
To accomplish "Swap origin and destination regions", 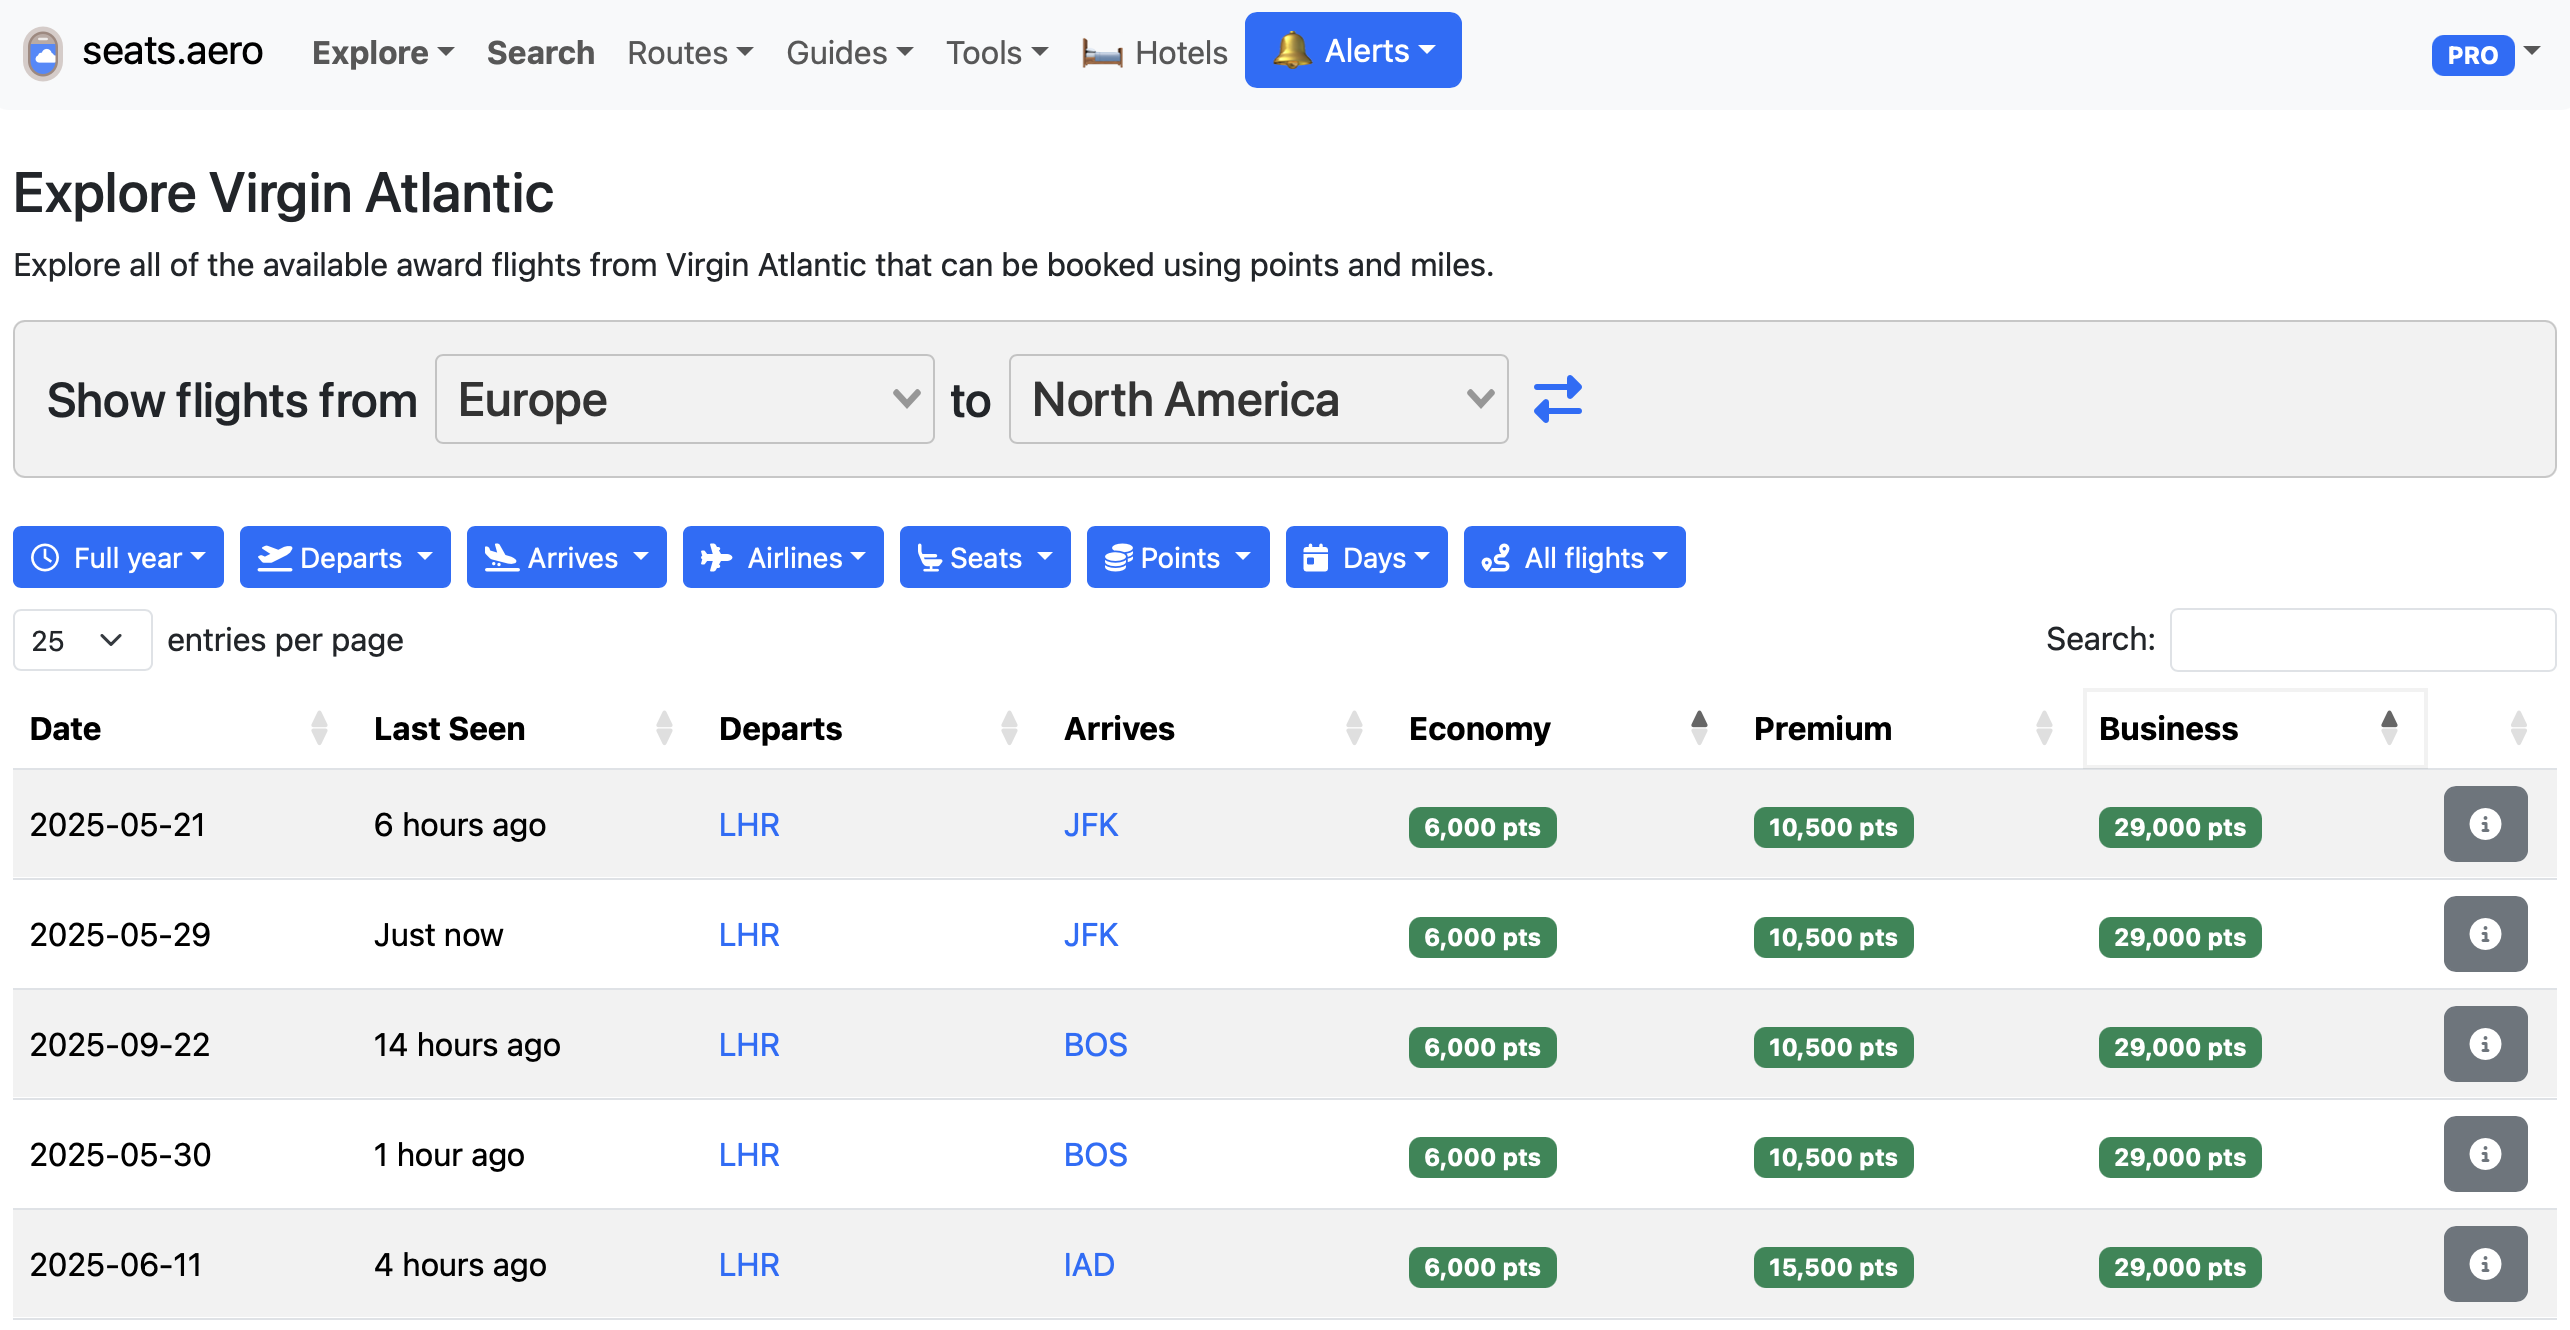I will tap(1557, 399).
